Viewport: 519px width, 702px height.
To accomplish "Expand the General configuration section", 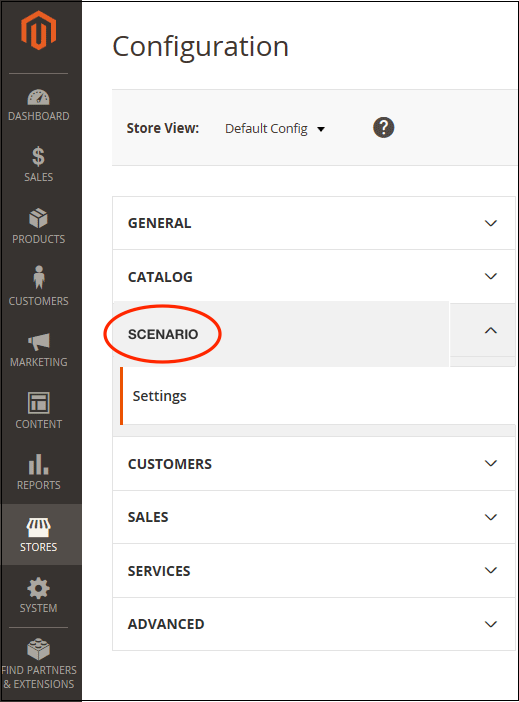I will pos(313,223).
